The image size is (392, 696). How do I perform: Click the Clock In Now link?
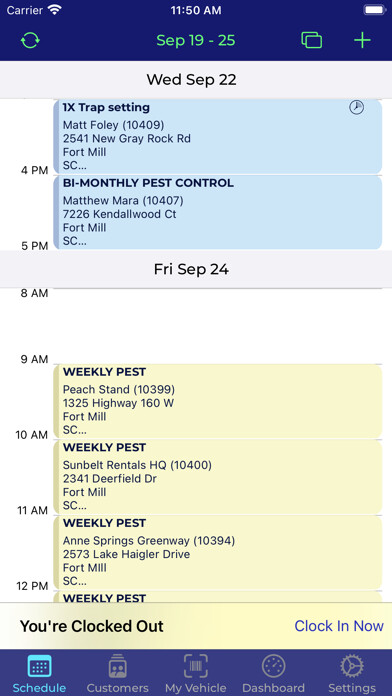(339, 626)
